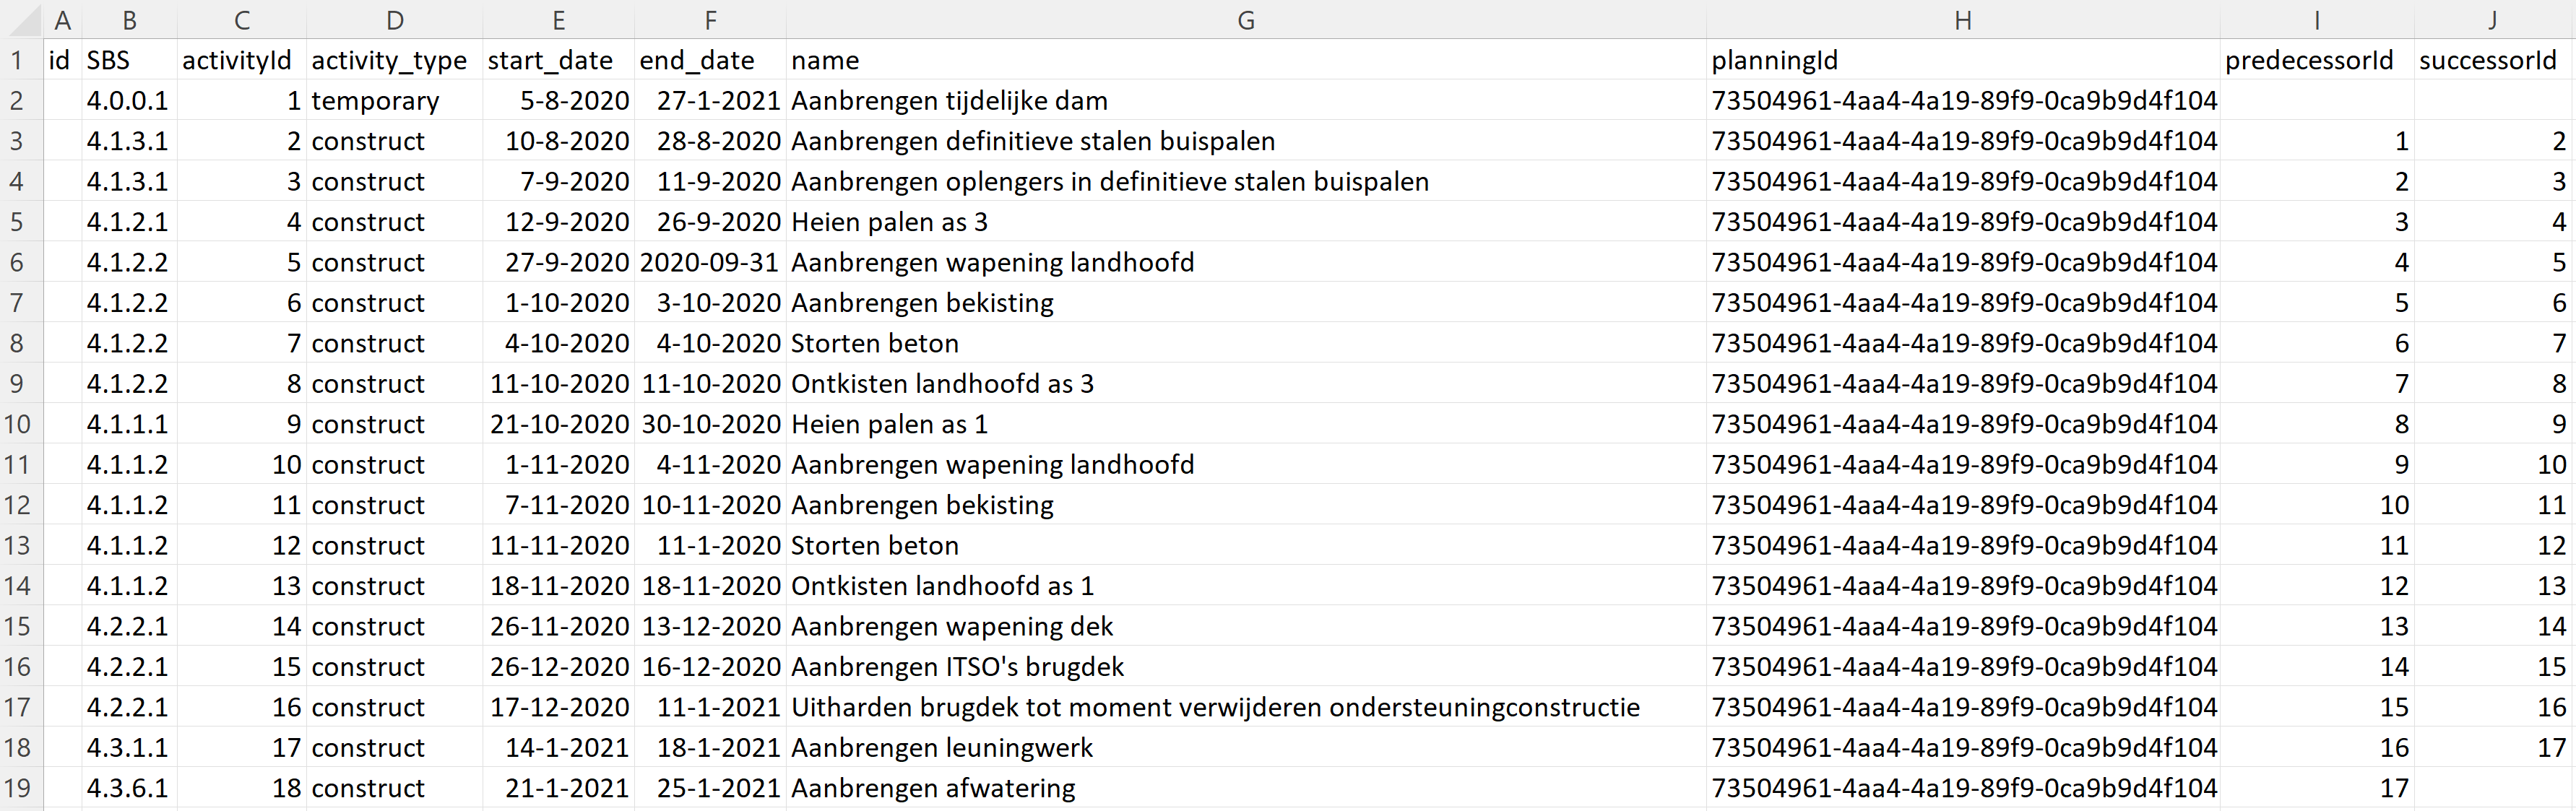Image resolution: width=2576 pixels, height=811 pixels.
Task: Click the row 19 header
Action: pyautogui.click(x=17, y=788)
